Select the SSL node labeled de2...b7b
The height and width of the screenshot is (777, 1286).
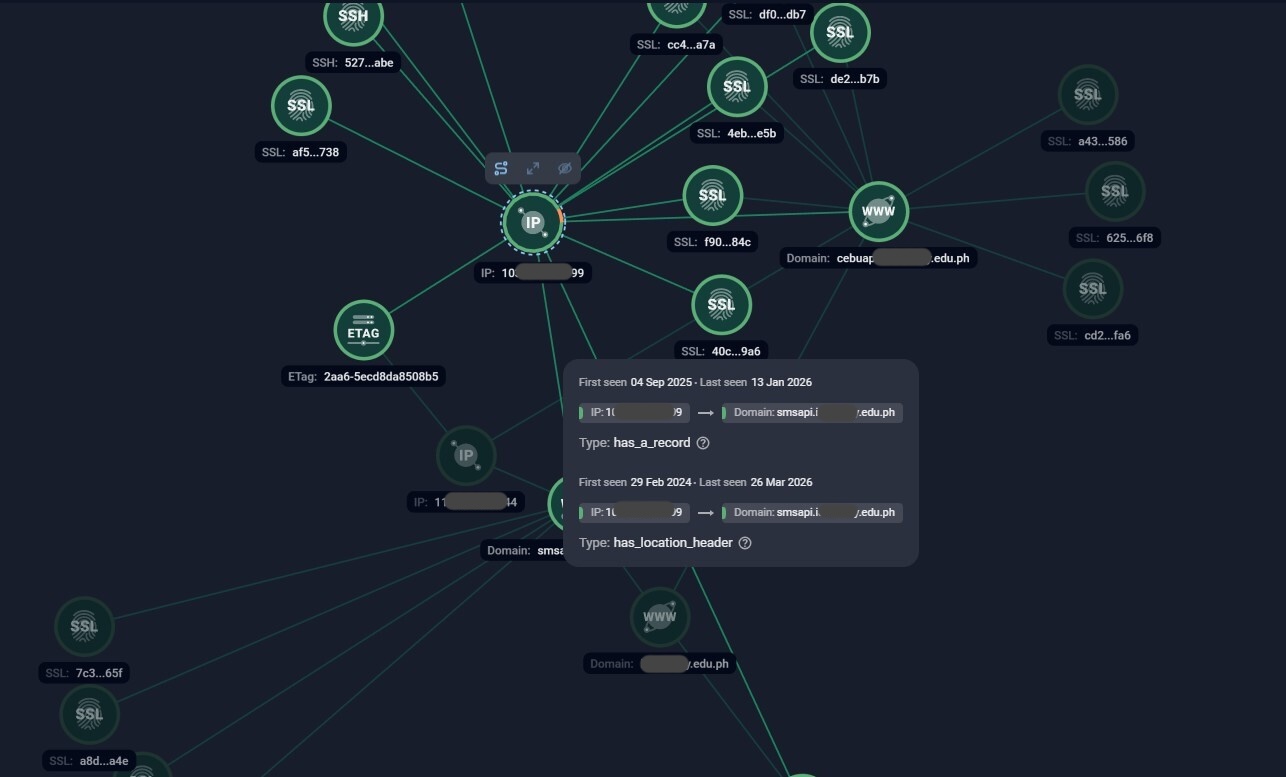point(840,32)
